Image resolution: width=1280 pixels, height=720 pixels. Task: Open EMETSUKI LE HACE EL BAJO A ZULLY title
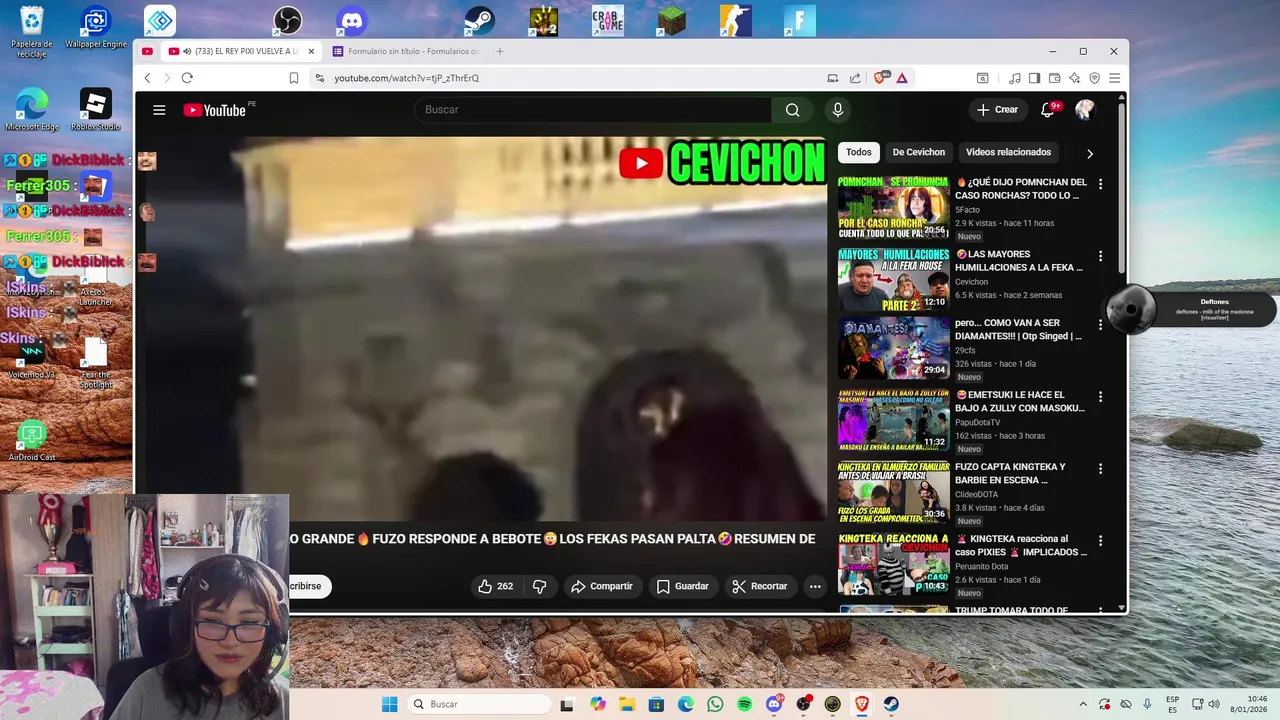pyautogui.click(x=1019, y=401)
